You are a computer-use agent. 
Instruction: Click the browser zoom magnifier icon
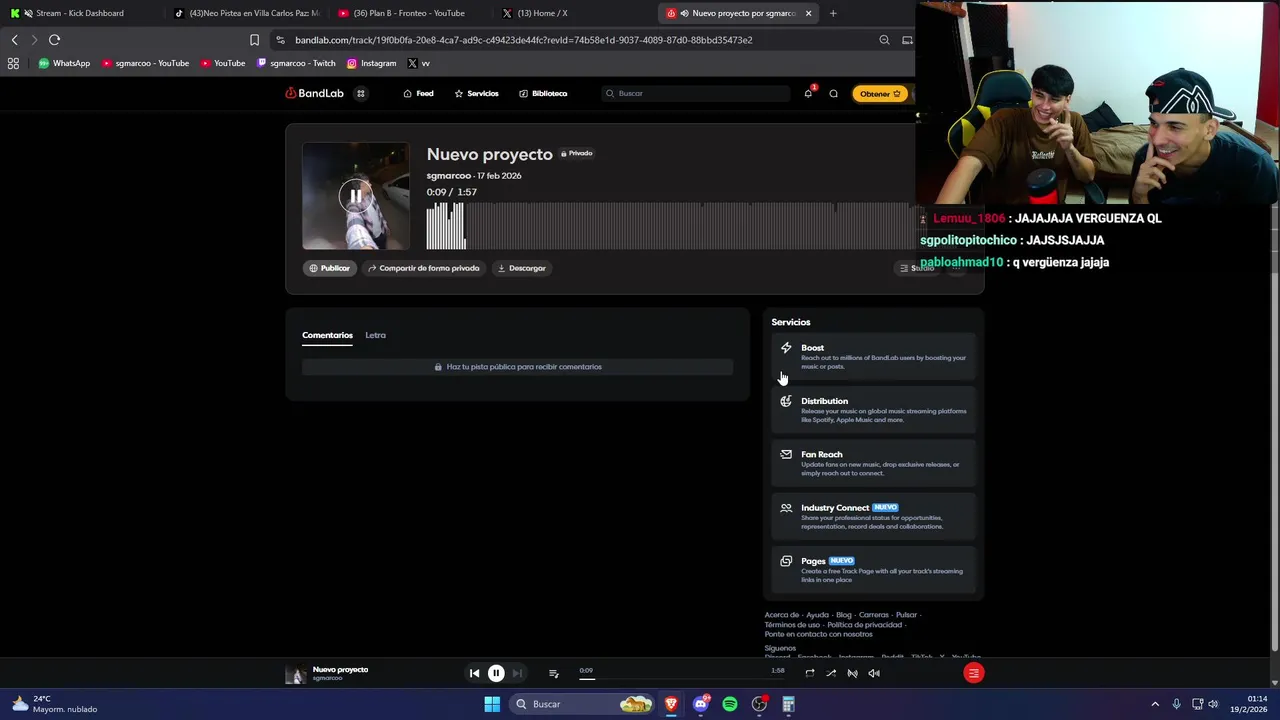[884, 40]
